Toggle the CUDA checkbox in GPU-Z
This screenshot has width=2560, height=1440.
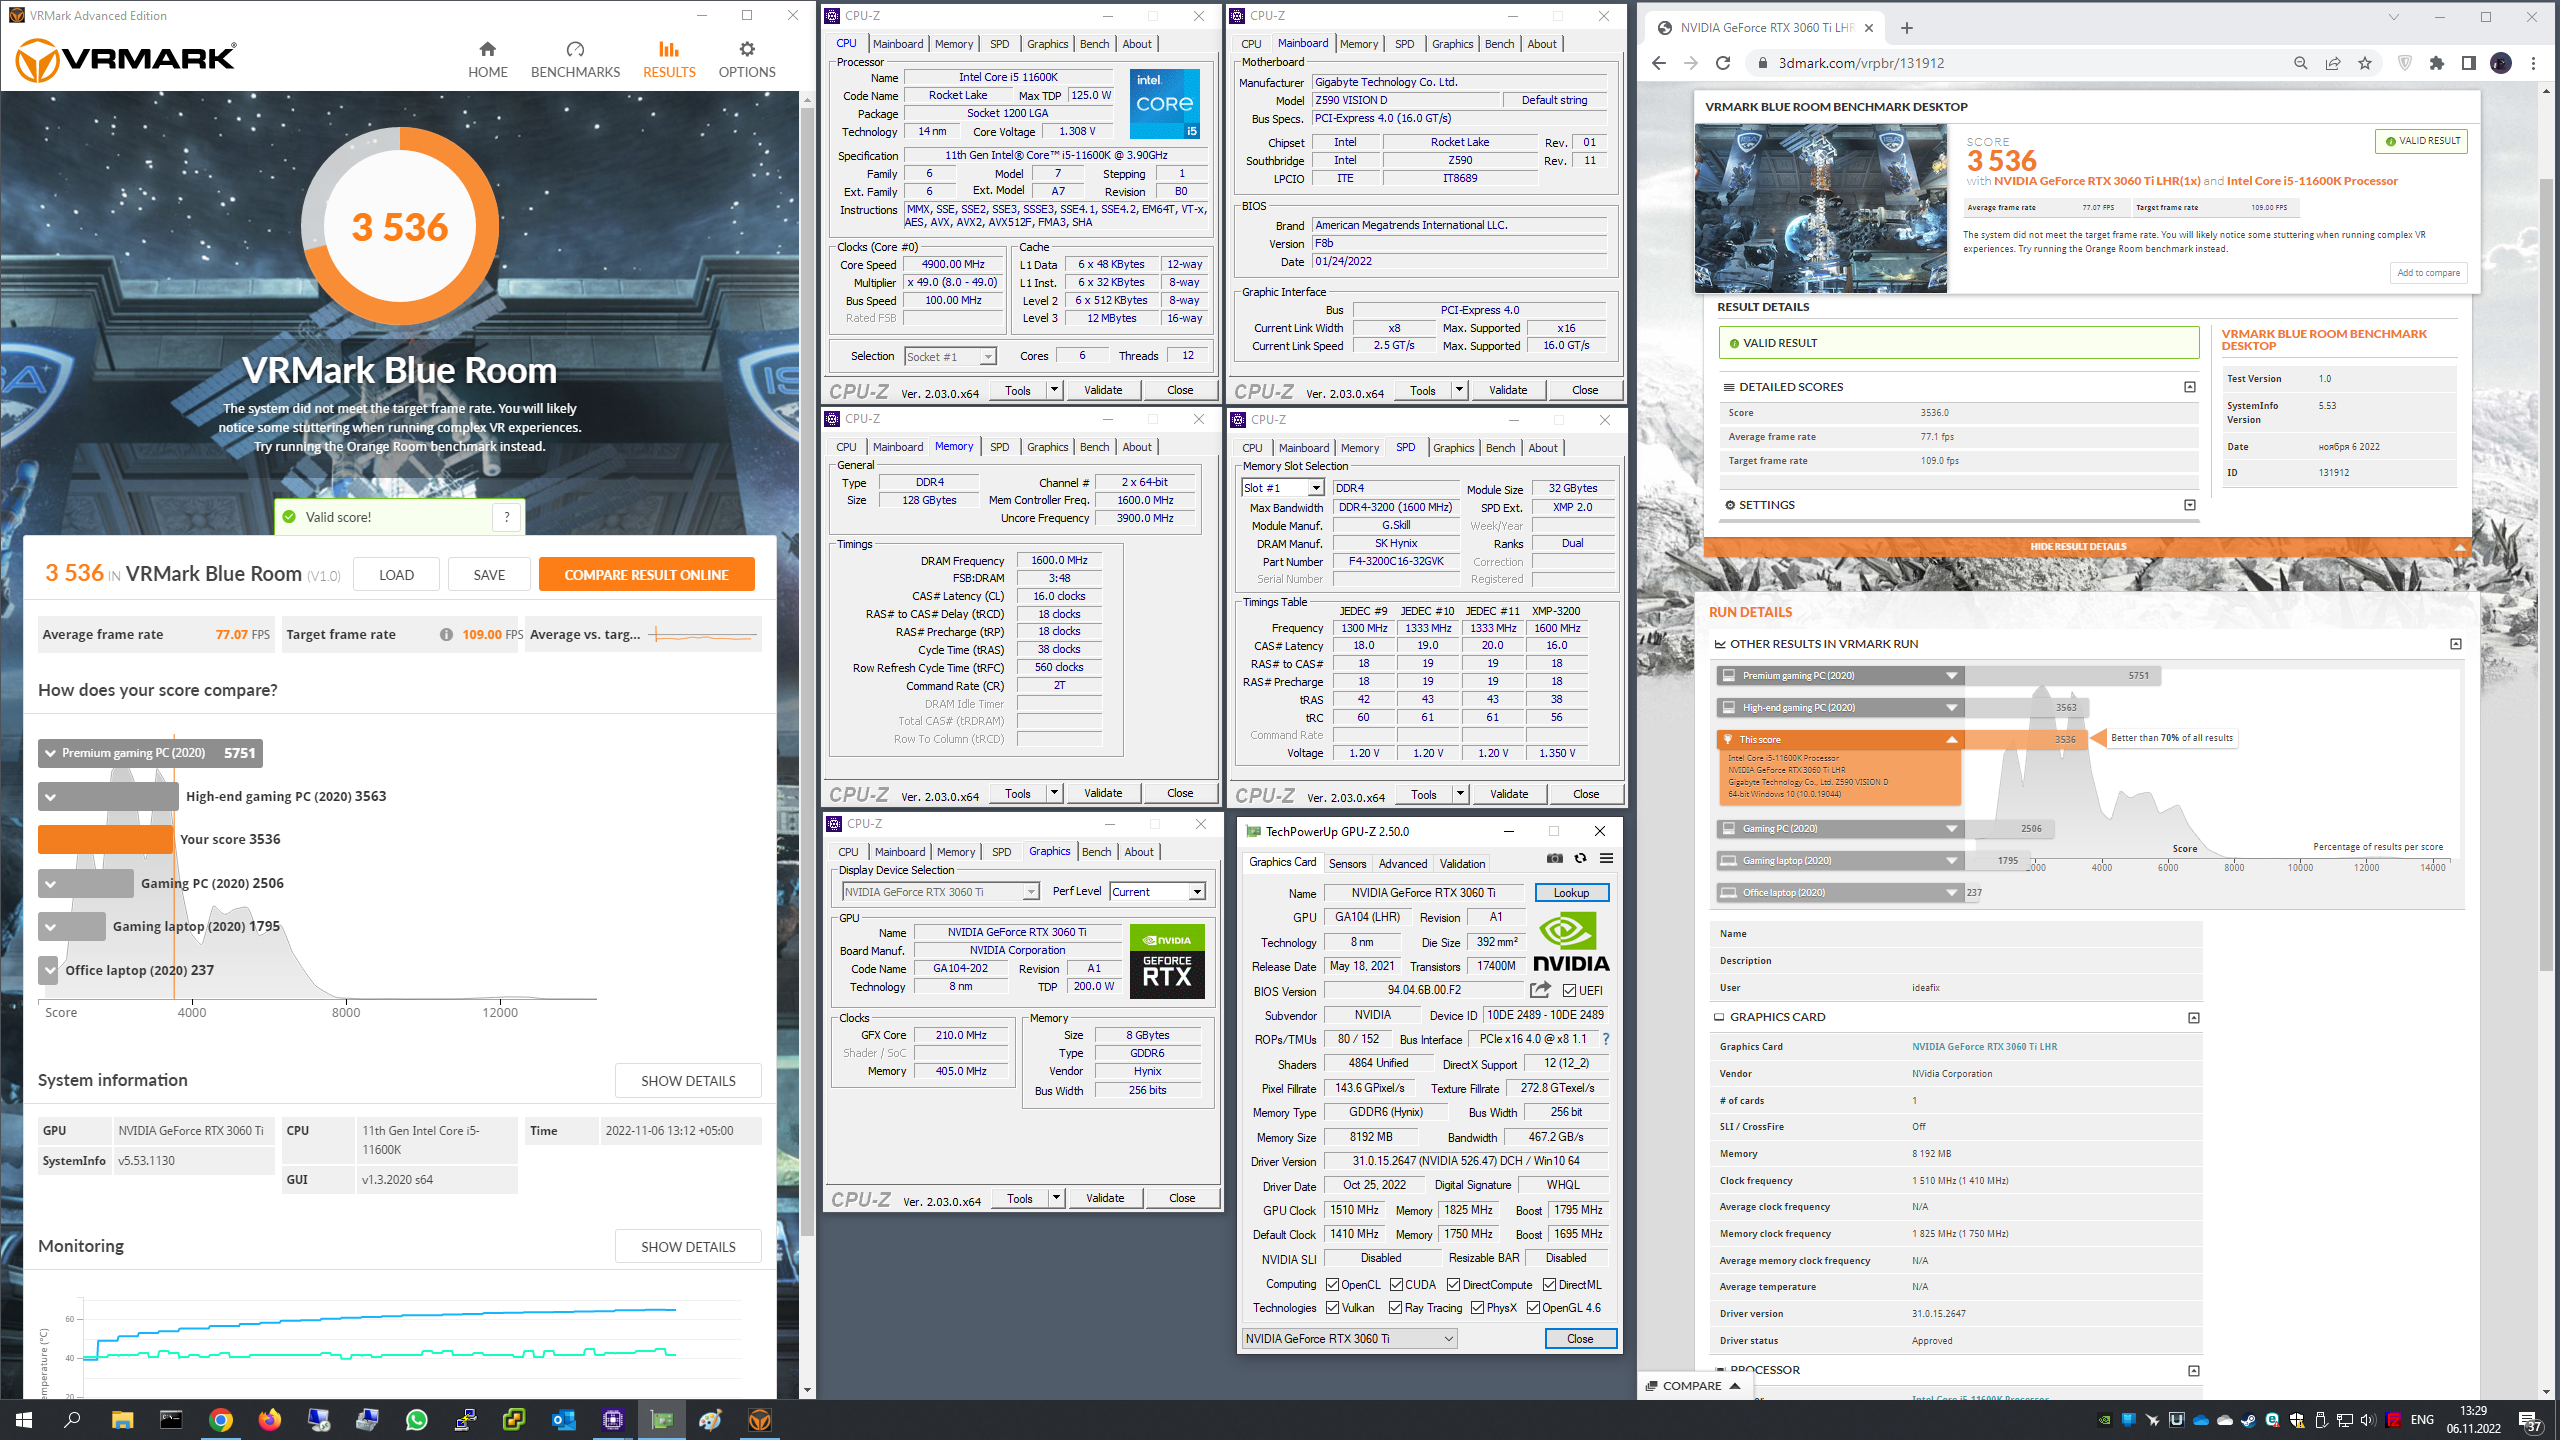1396,1285
